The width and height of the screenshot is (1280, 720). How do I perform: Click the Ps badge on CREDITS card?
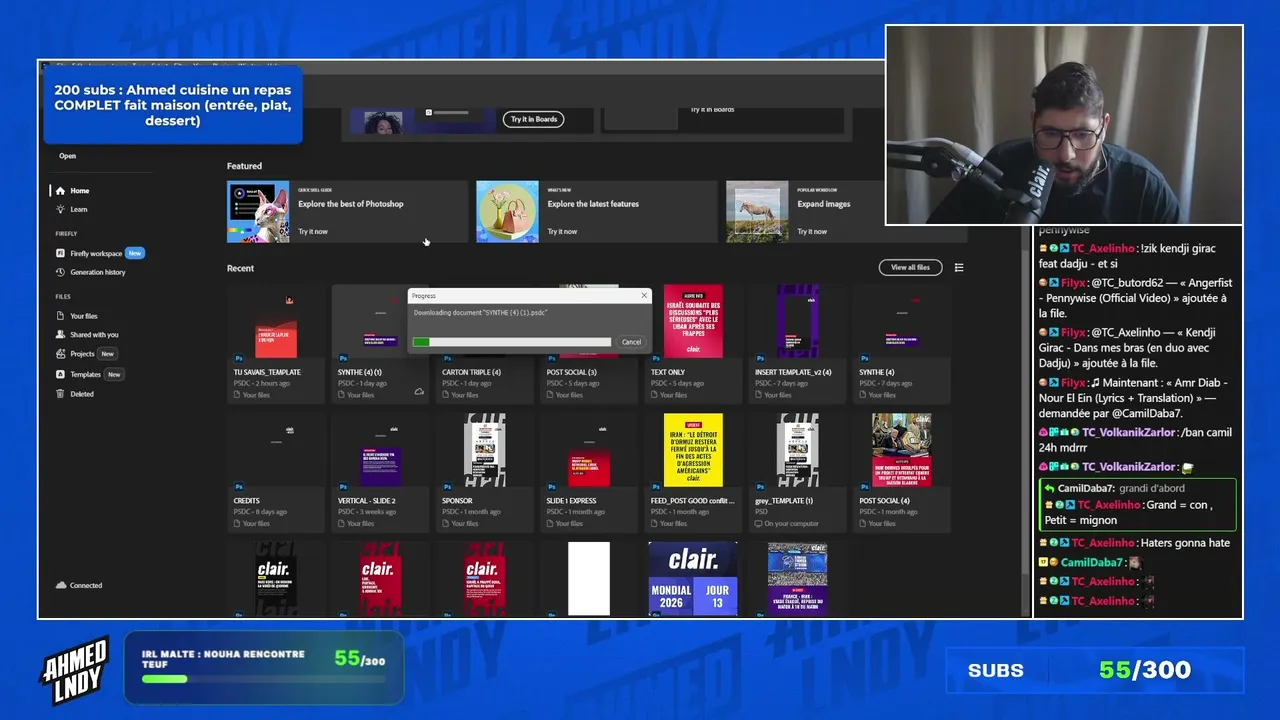(x=239, y=486)
